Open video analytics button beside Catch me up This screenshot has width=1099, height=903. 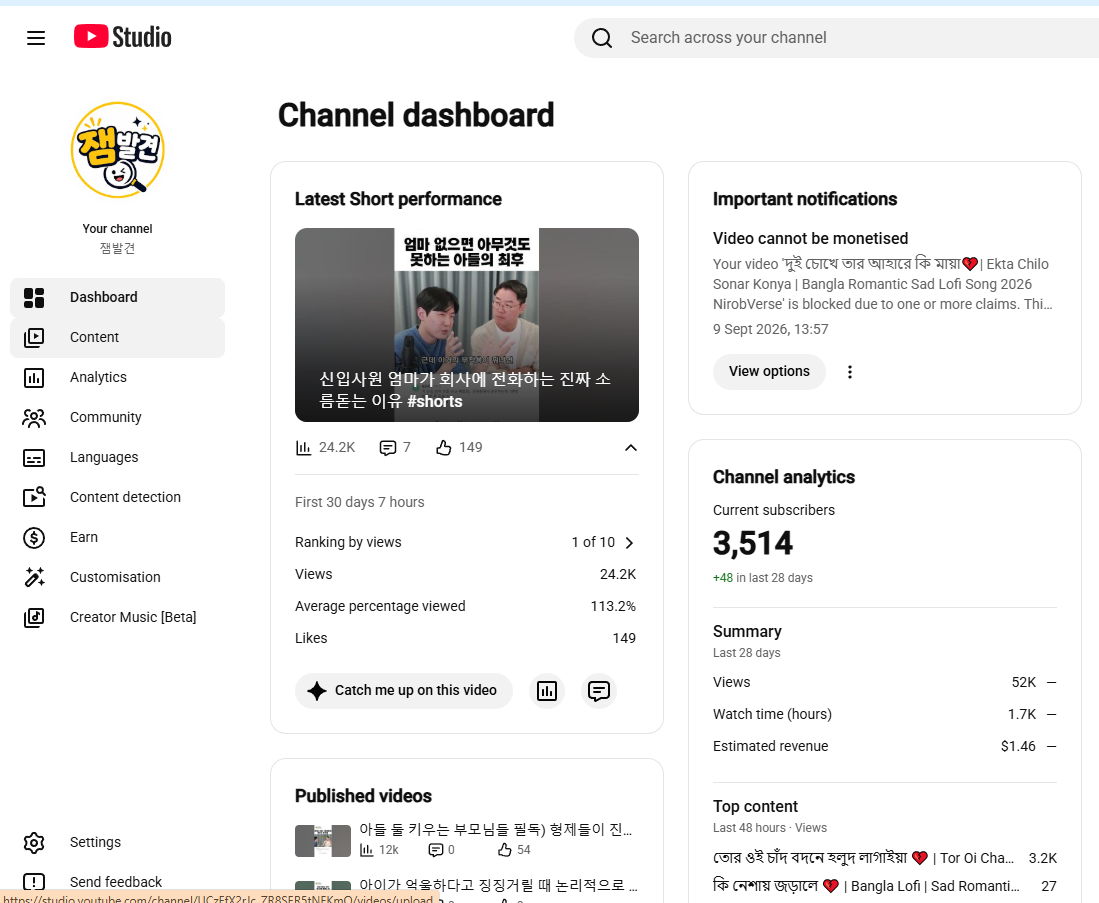pyautogui.click(x=547, y=691)
